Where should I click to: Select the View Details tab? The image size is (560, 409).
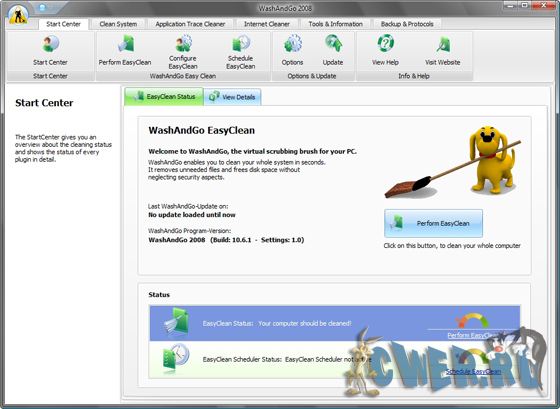(x=232, y=97)
